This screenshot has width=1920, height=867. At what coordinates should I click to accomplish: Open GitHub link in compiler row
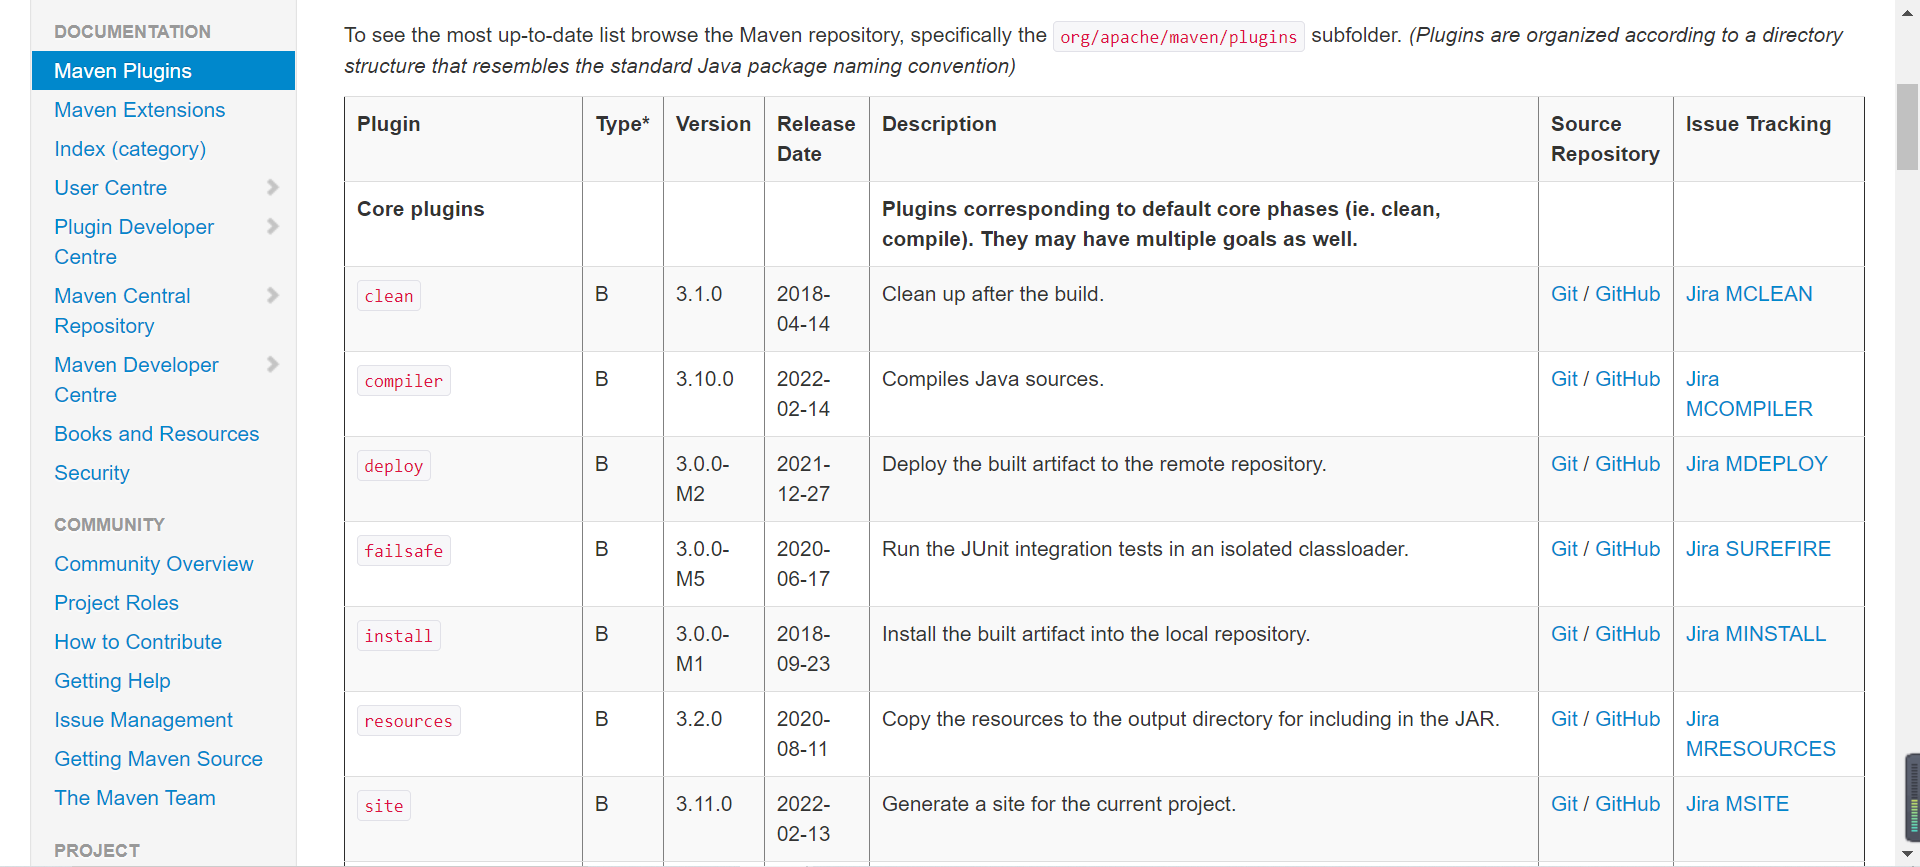1627,379
